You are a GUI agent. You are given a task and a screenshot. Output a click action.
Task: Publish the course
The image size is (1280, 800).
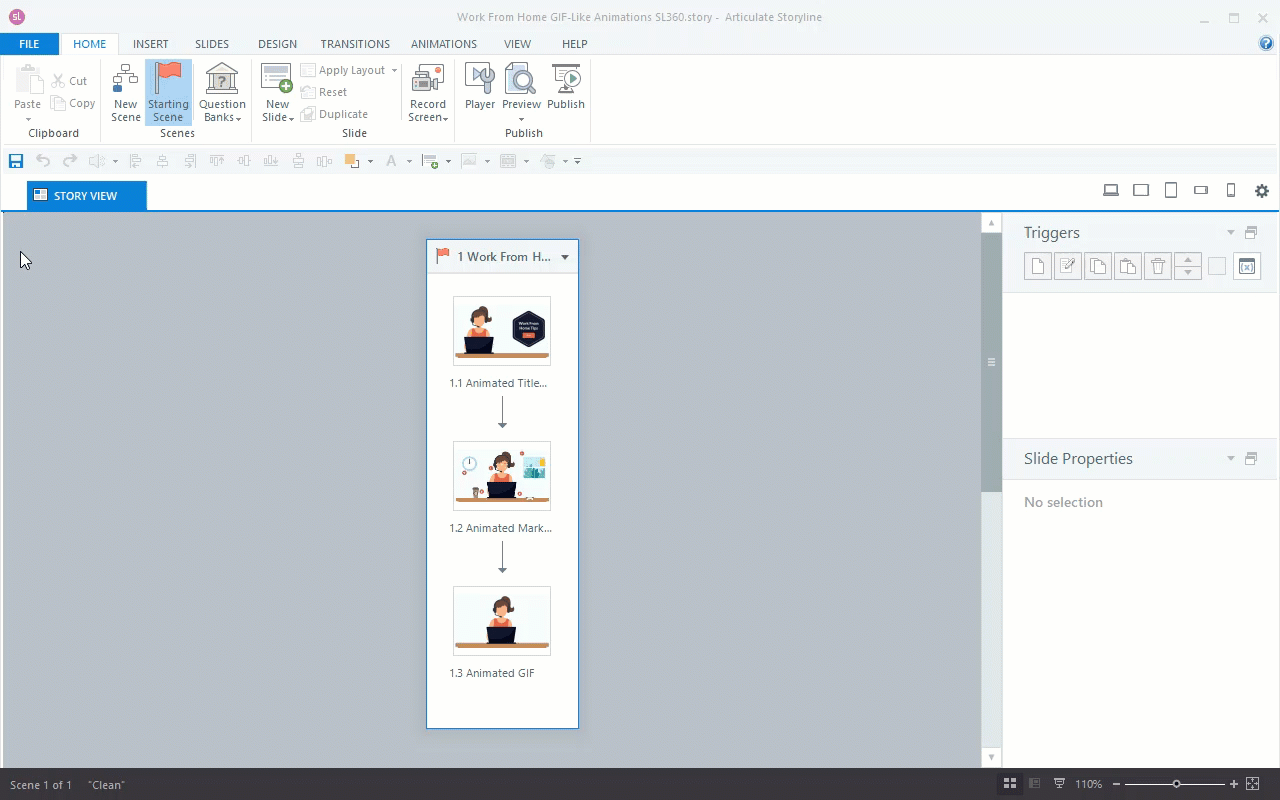coord(566,87)
